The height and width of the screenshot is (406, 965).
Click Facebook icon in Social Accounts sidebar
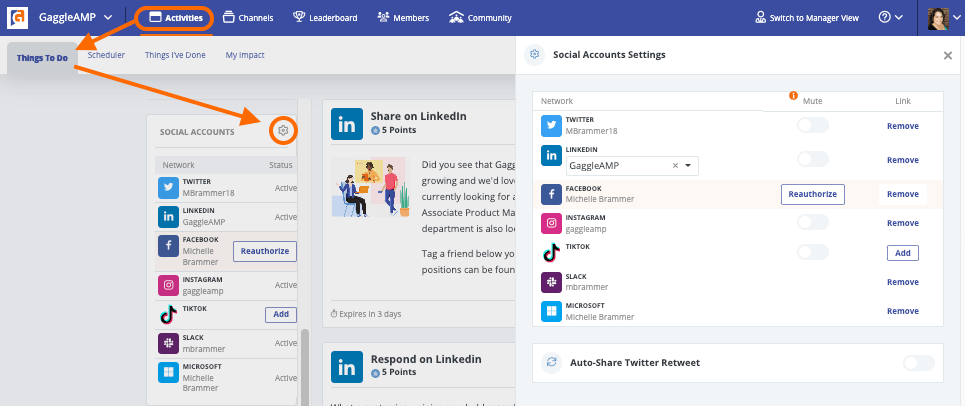click(168, 245)
